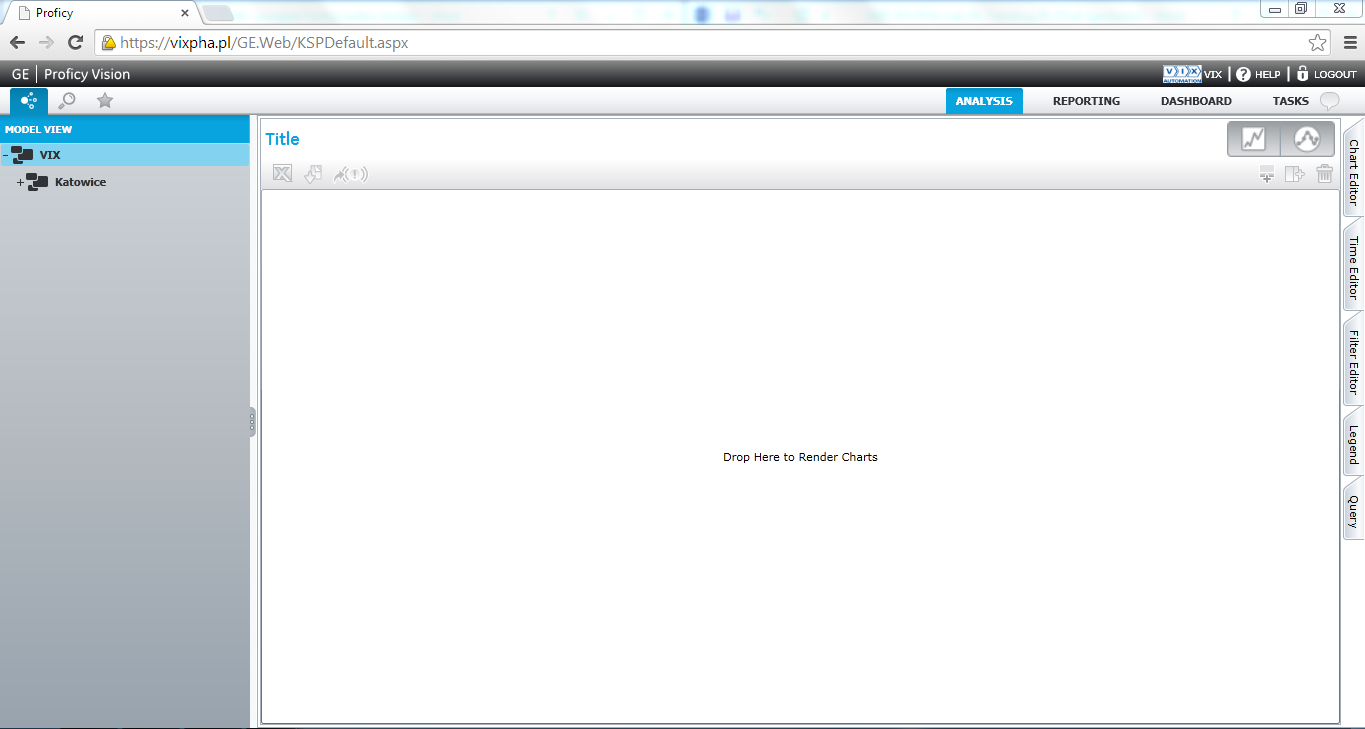Open the Filter Editor side tab
The width and height of the screenshot is (1365, 729).
pyautogui.click(x=1353, y=362)
